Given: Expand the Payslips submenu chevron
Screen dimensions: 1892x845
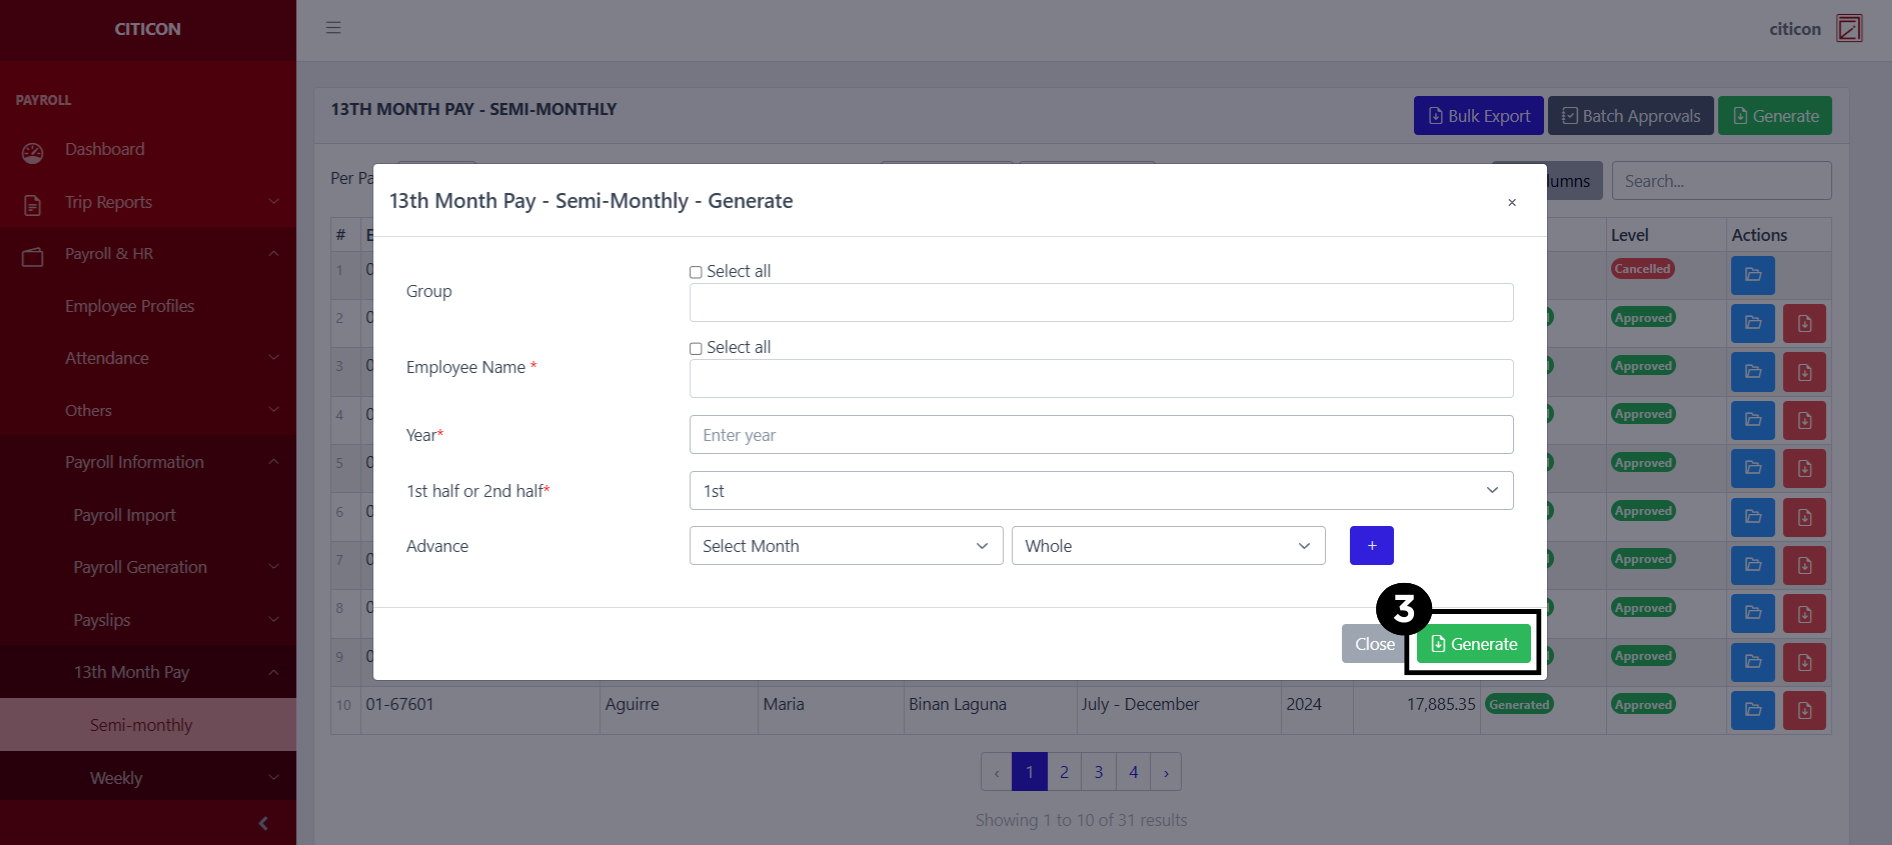Looking at the screenshot, I should click(x=274, y=620).
